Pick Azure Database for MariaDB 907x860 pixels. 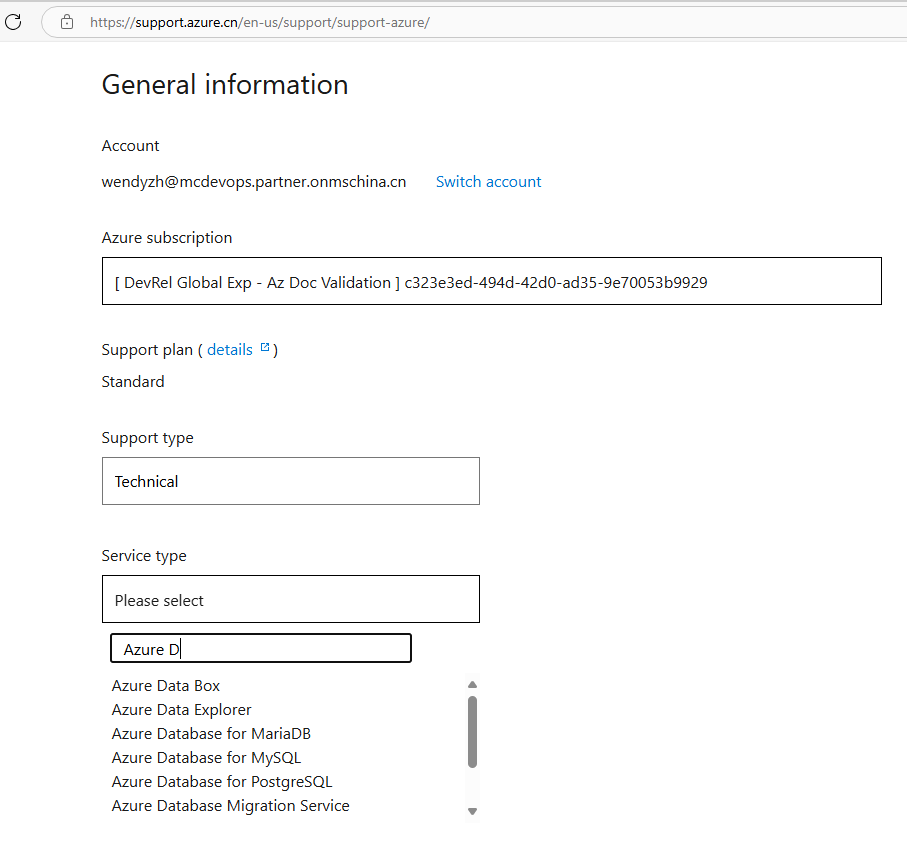[x=211, y=734]
